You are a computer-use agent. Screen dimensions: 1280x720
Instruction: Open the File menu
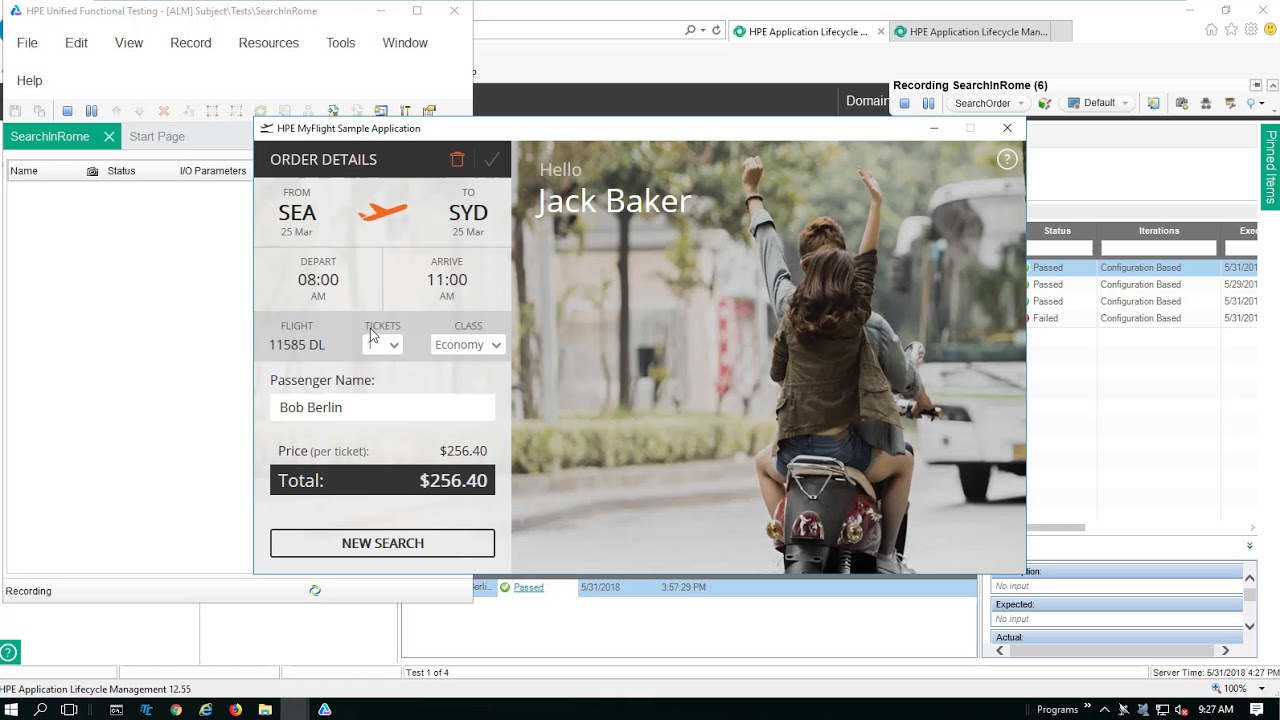pyautogui.click(x=27, y=43)
